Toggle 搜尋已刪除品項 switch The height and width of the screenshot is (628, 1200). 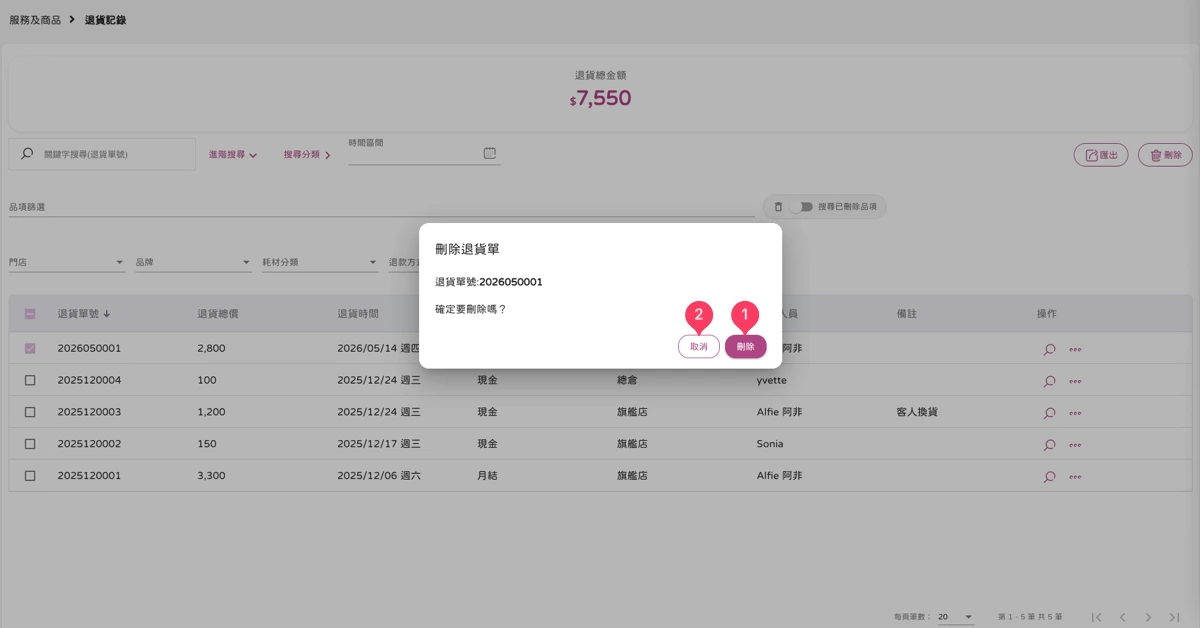coord(800,207)
